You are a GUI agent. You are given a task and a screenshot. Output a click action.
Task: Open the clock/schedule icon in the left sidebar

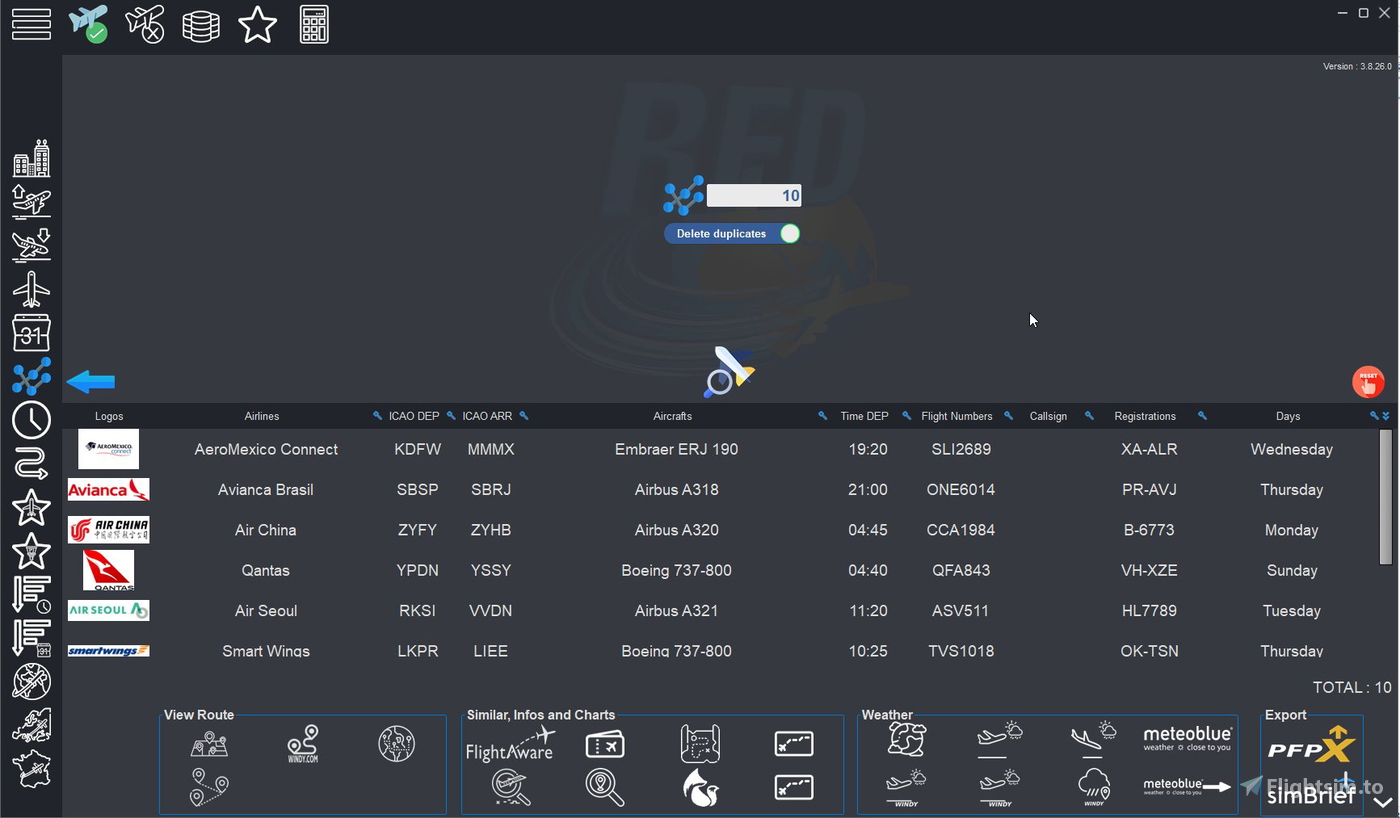tap(31, 421)
